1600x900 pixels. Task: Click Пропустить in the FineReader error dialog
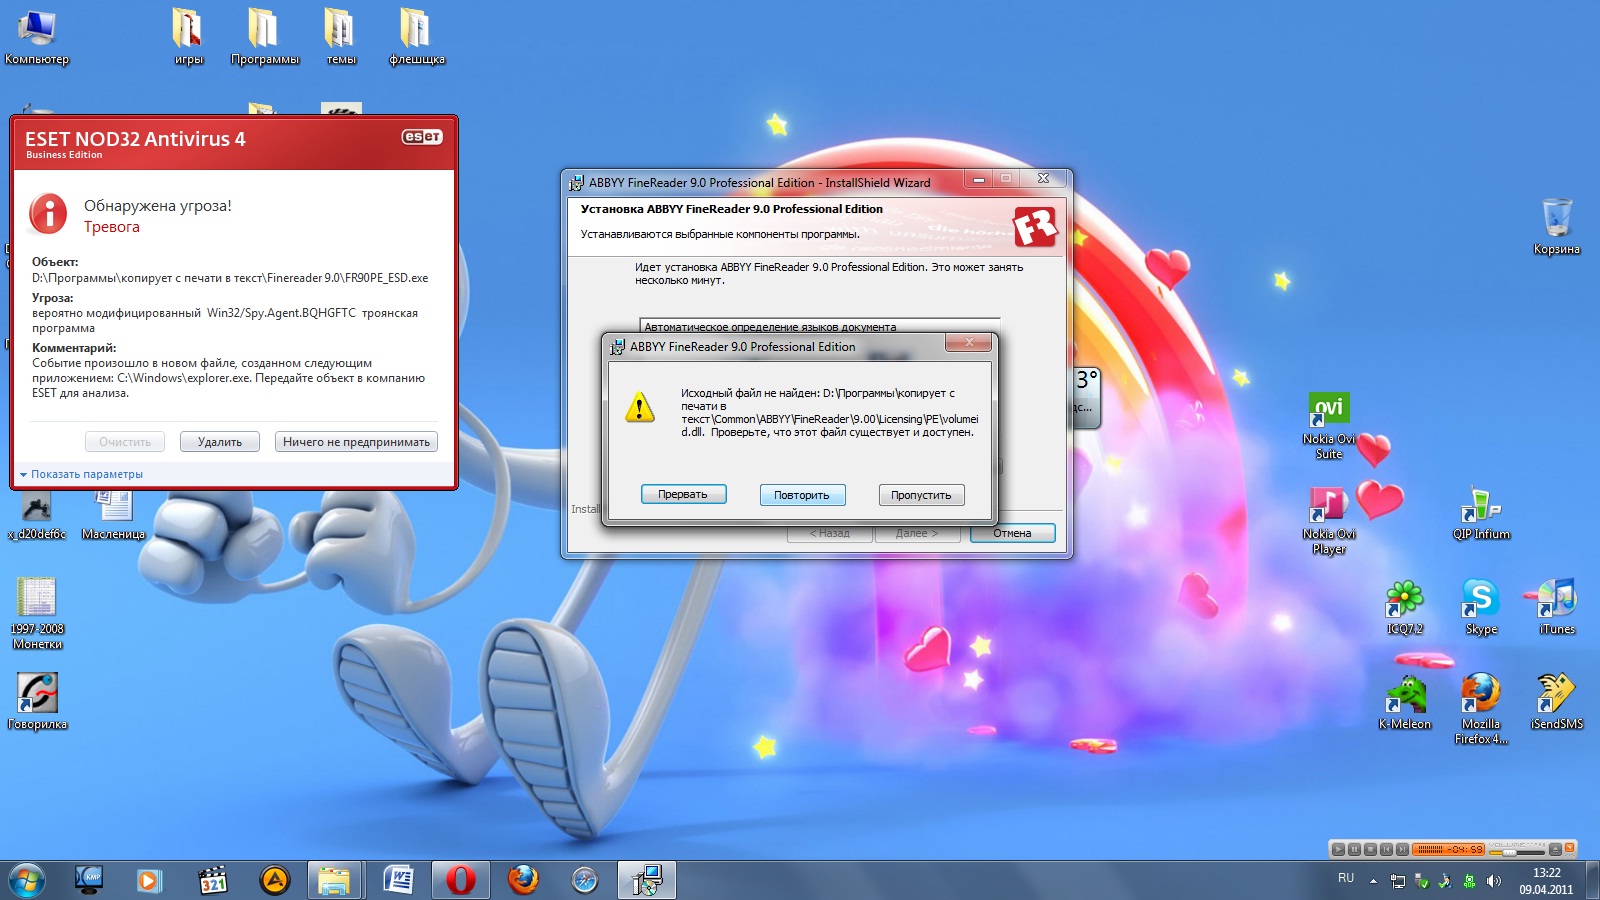click(x=921, y=495)
